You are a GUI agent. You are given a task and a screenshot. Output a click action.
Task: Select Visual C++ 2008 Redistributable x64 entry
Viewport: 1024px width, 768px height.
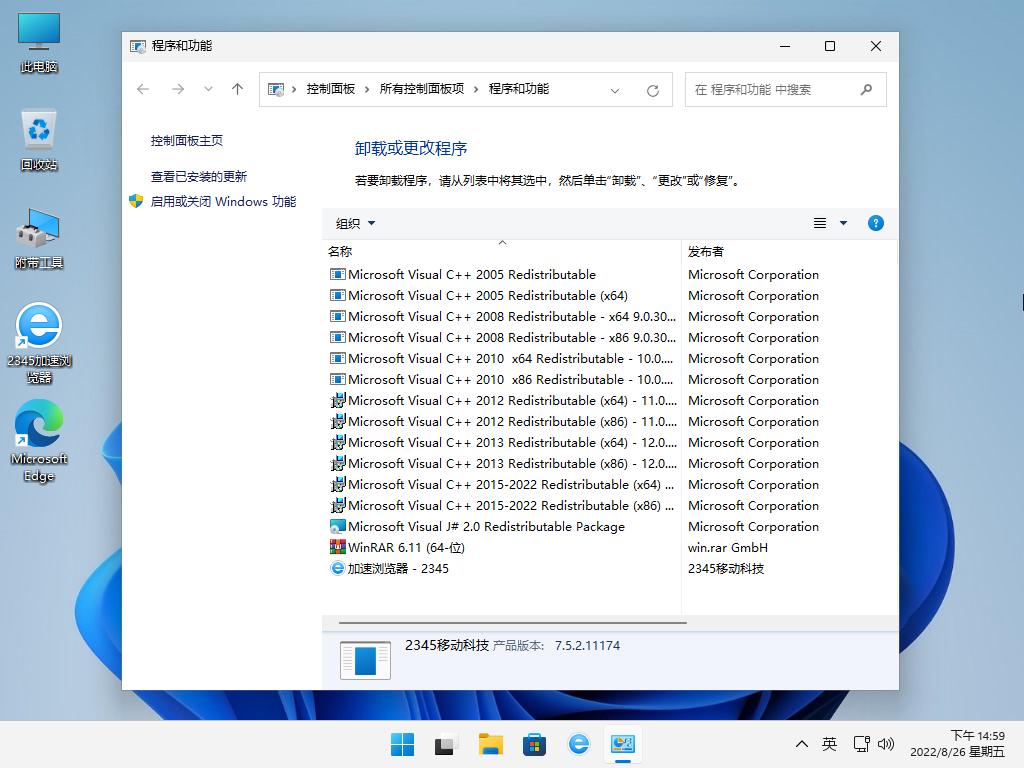(x=503, y=316)
